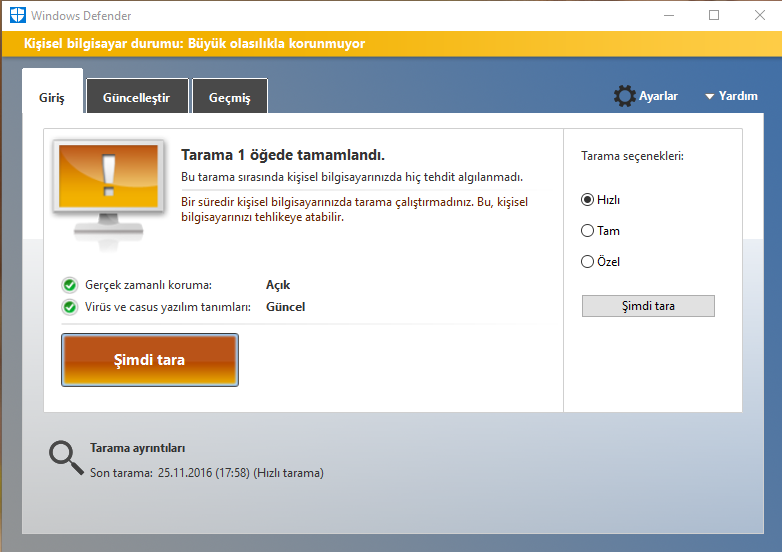The image size is (782, 552).
Task: Click the large orange Şimdi tara button
Action: tap(150, 360)
